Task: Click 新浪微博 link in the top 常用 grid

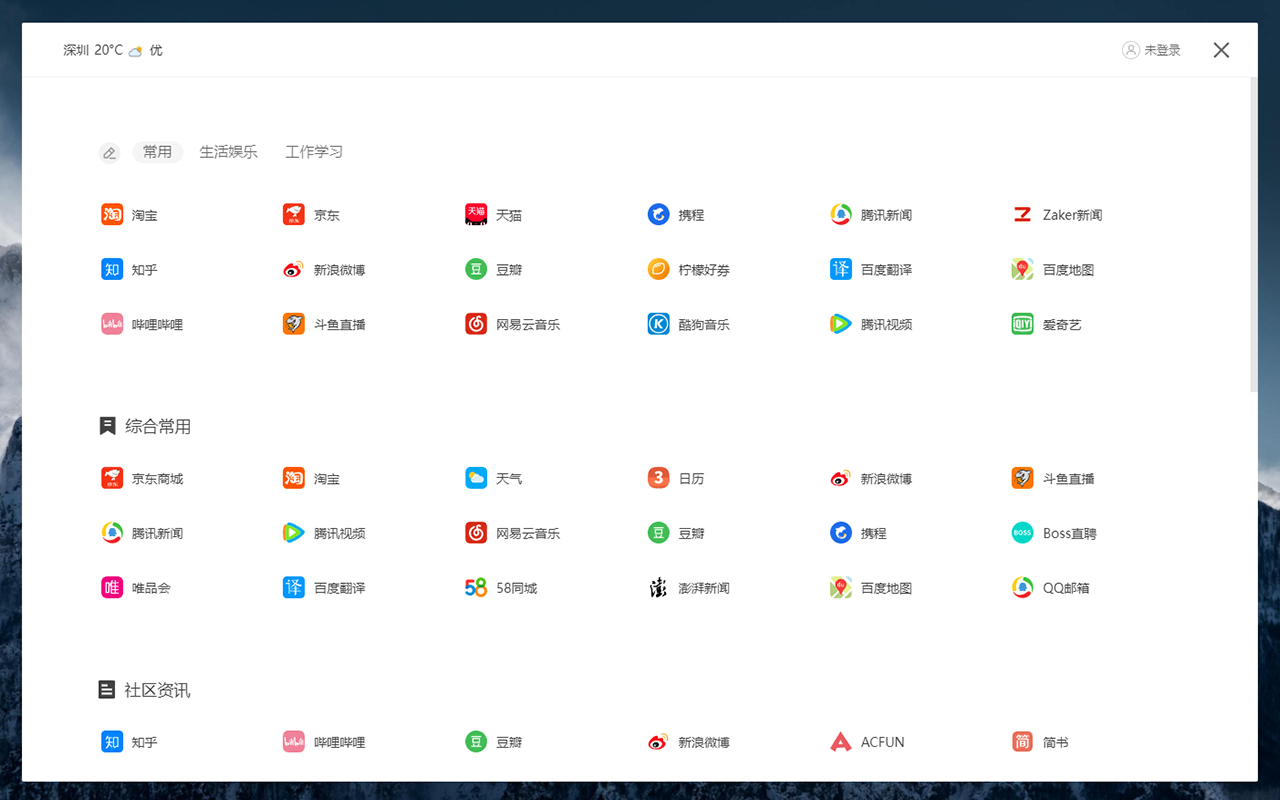Action: [339, 270]
